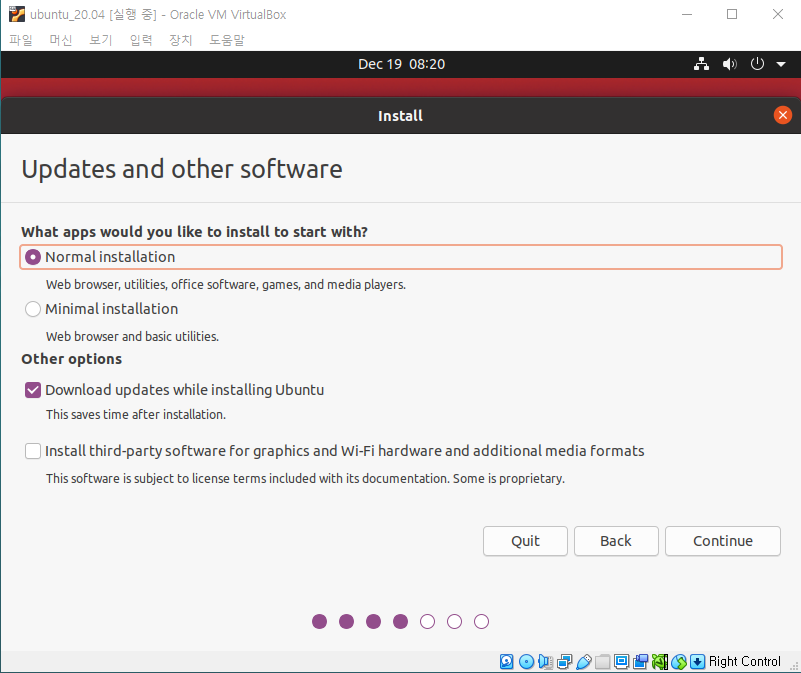Click the VirtualBox app icon in title bar
This screenshot has height=673, width=801.
pyautogui.click(x=16, y=14)
